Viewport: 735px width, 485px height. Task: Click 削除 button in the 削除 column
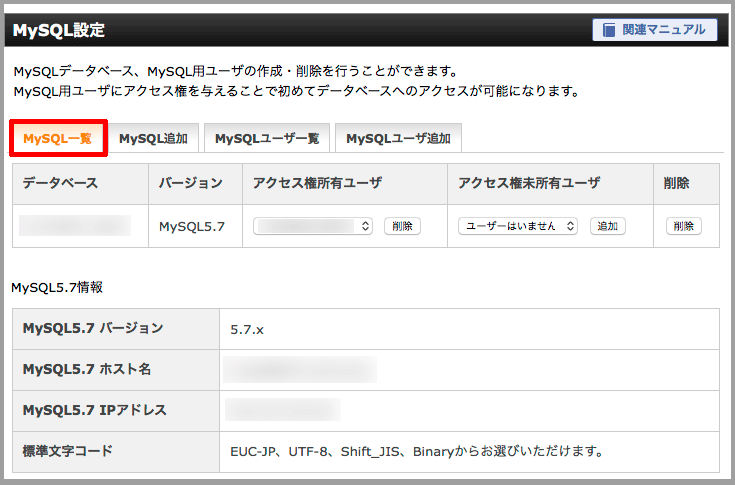point(683,226)
